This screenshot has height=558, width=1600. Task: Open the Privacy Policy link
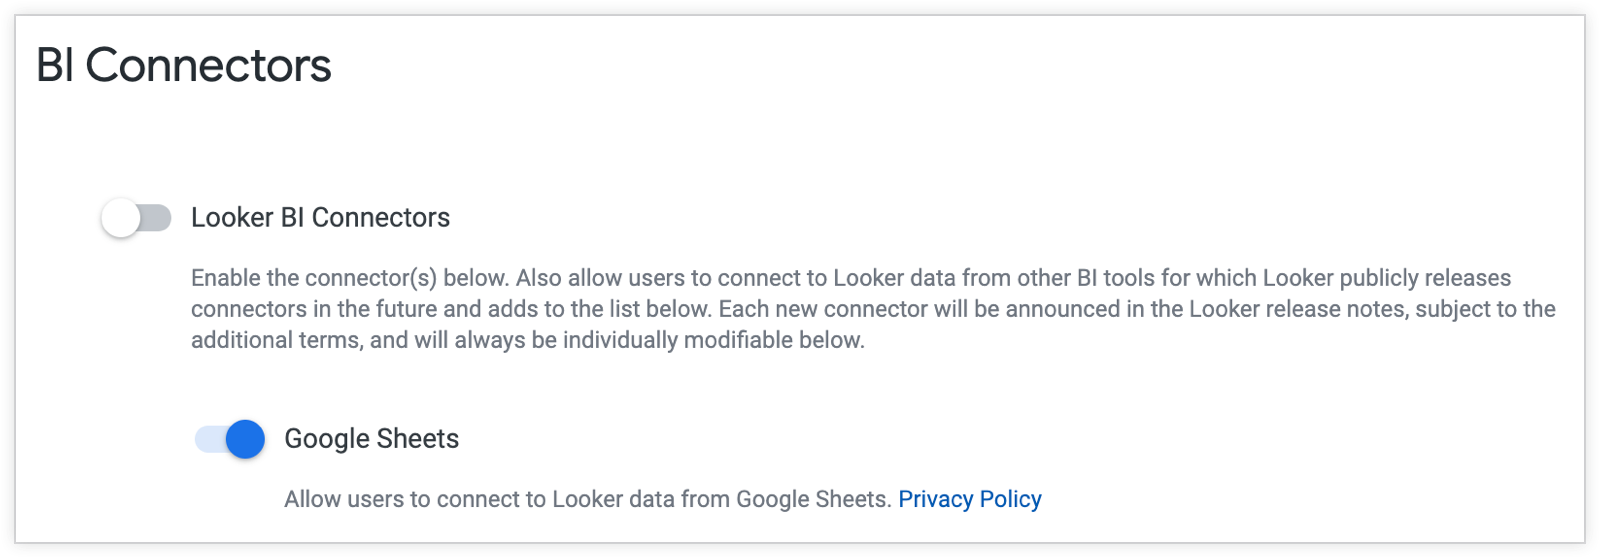tap(969, 499)
